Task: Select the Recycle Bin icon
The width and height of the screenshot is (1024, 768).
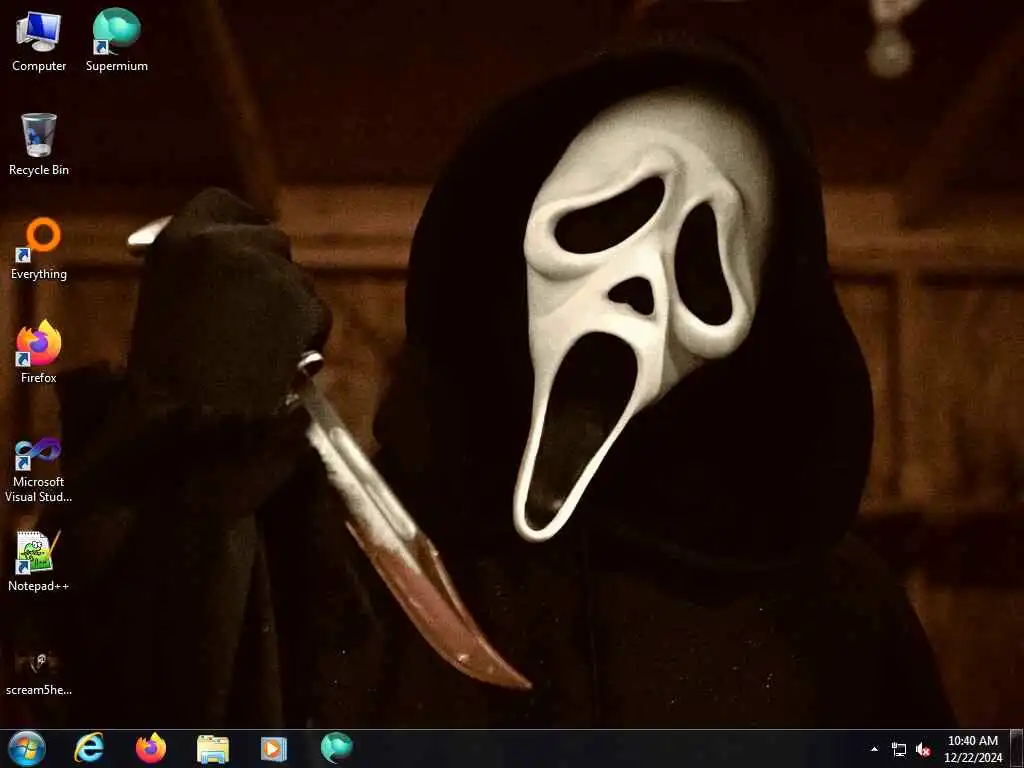Action: click(x=39, y=144)
